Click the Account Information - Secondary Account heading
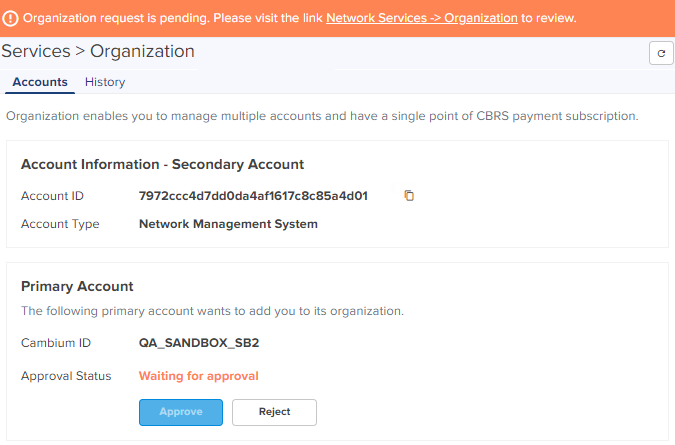Viewport: 675px width, 445px height. pos(162,164)
